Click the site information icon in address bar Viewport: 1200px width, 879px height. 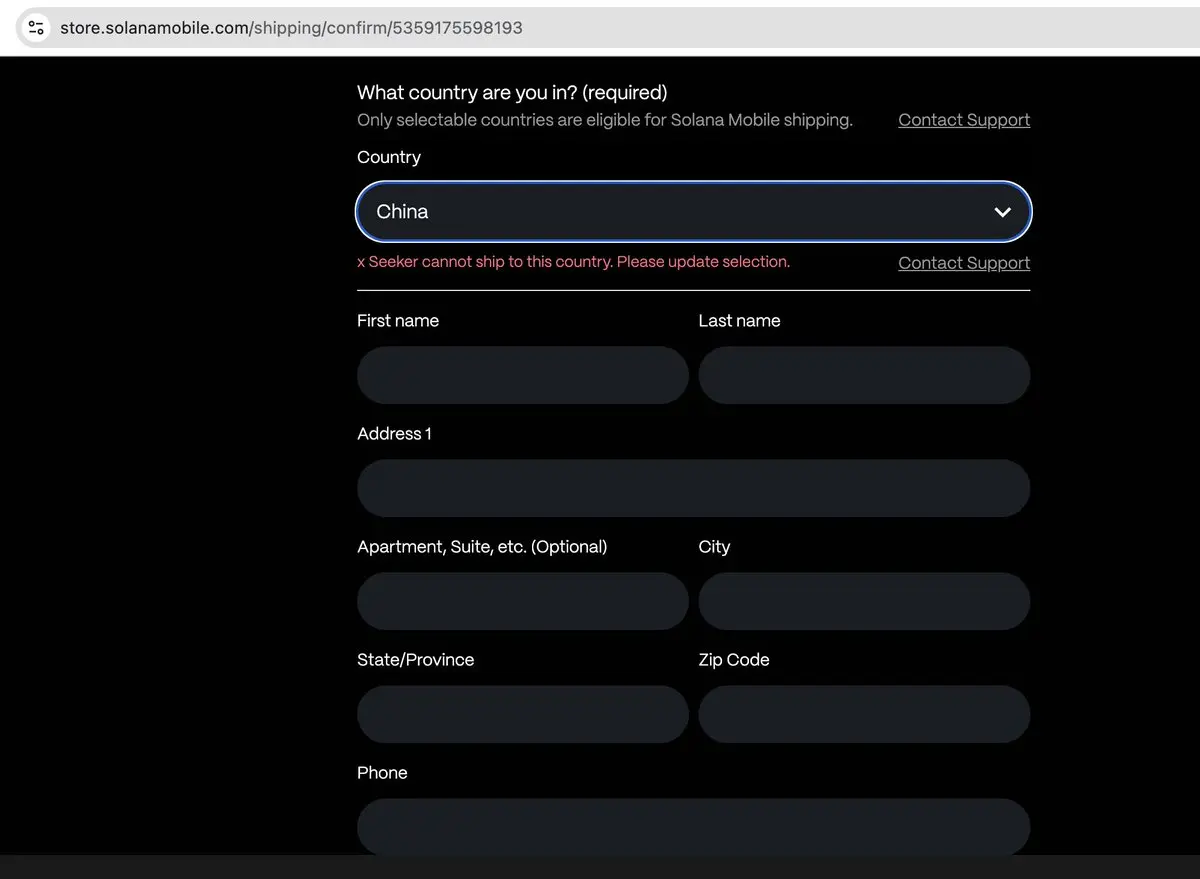point(36,28)
